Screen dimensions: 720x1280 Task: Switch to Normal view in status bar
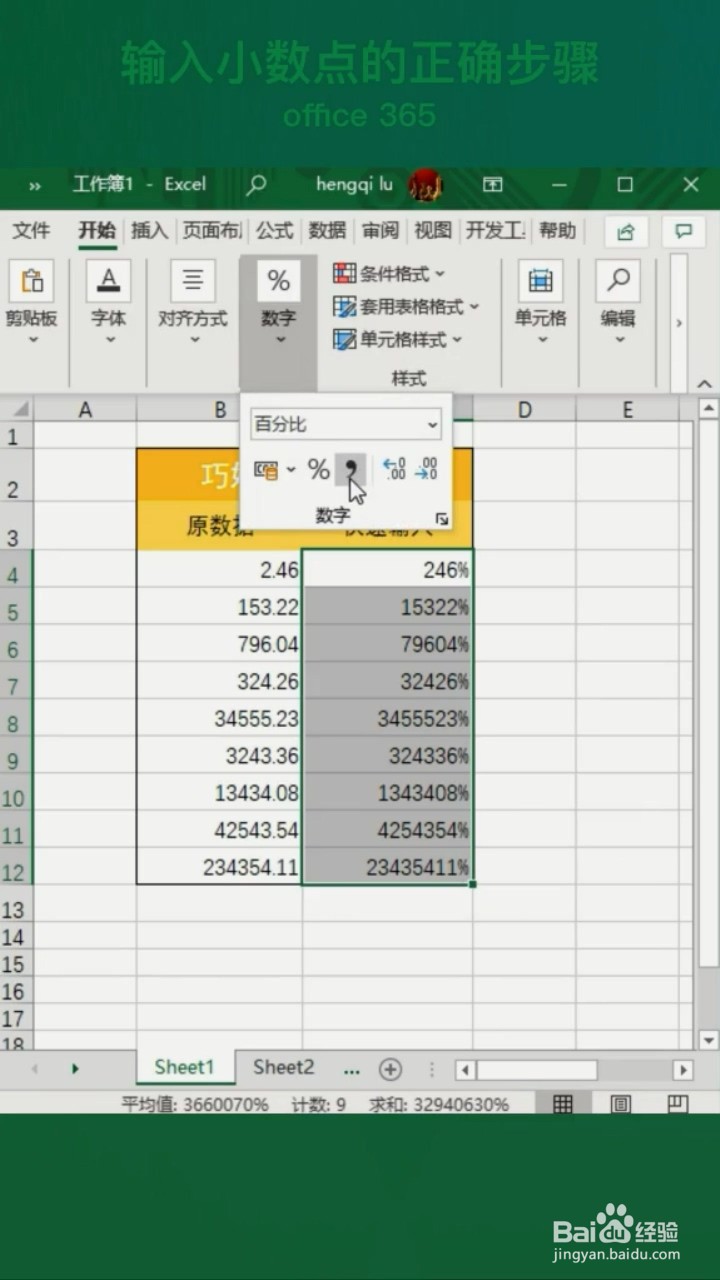pos(563,1104)
